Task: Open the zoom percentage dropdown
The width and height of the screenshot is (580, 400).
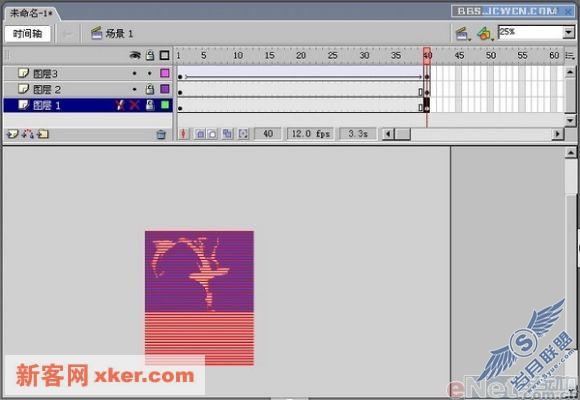Action: [569, 33]
